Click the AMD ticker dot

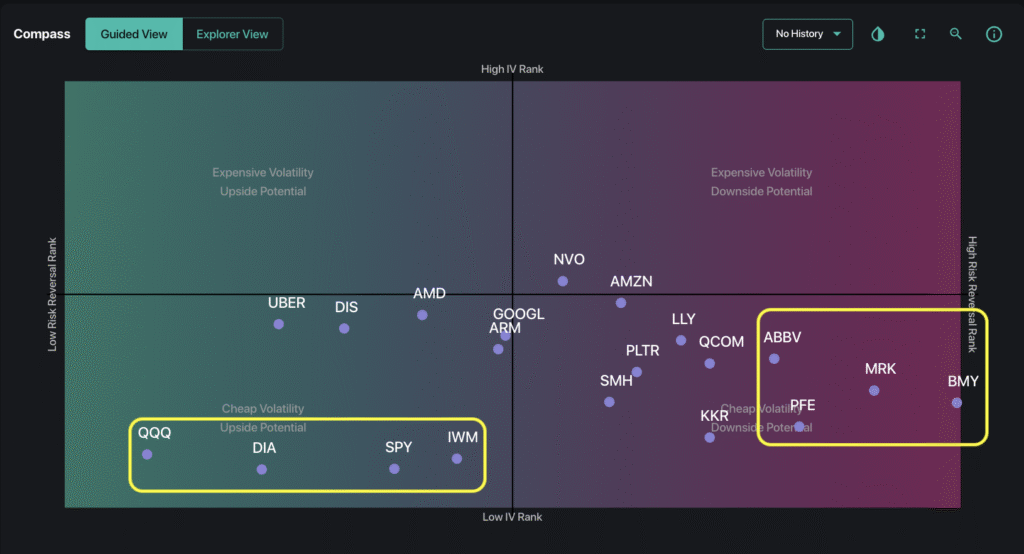[x=422, y=315]
